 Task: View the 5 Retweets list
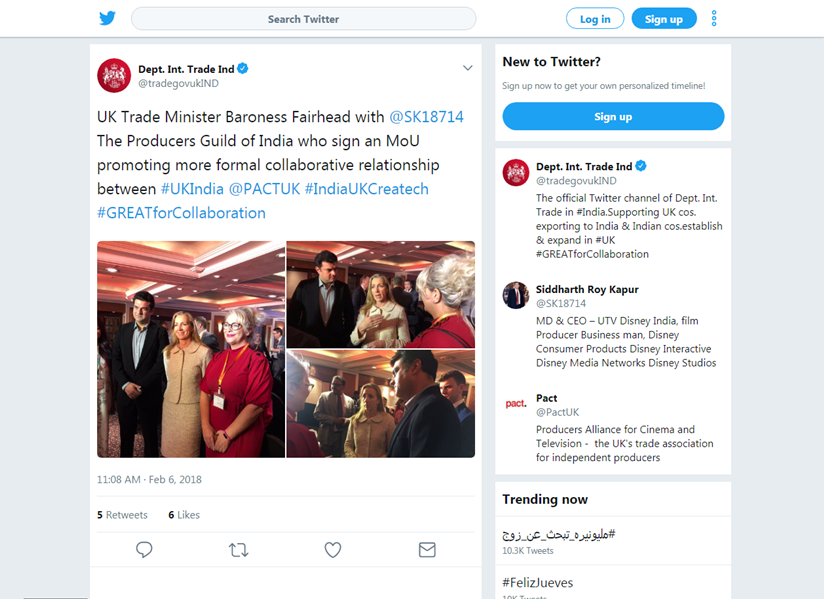[x=122, y=515]
